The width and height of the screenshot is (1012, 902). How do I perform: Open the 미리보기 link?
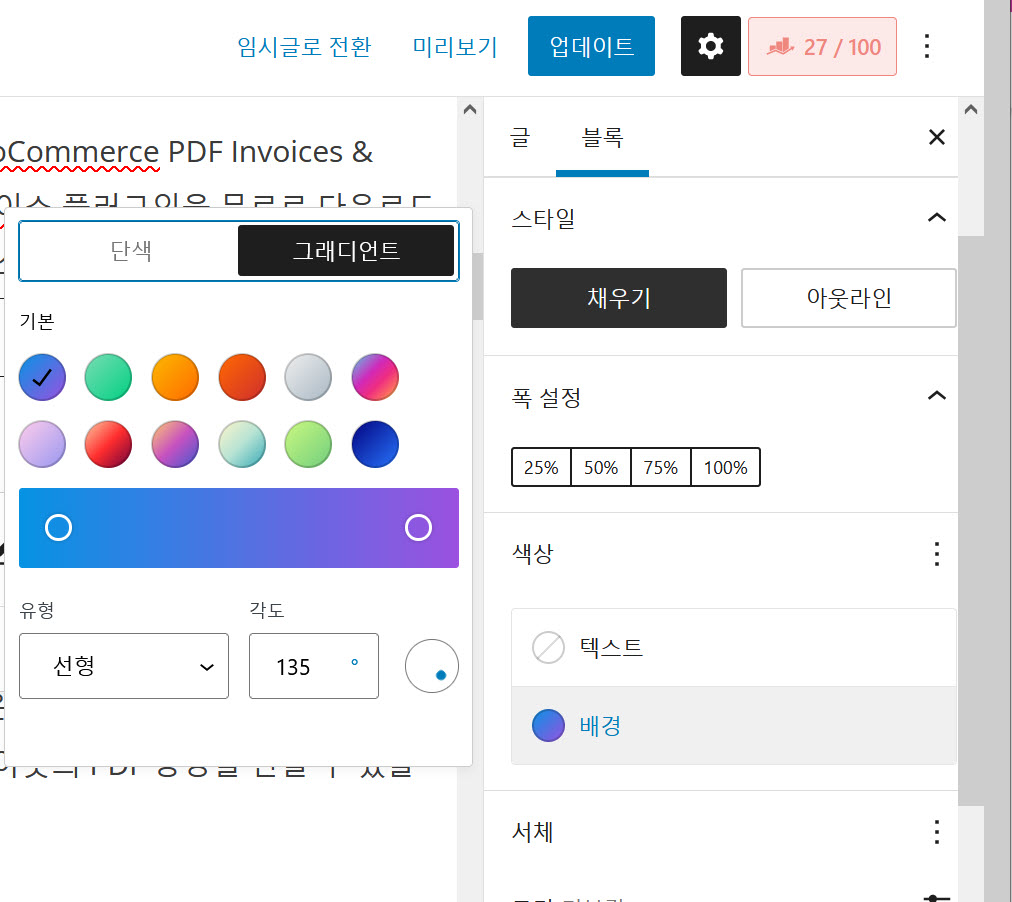[x=455, y=46]
